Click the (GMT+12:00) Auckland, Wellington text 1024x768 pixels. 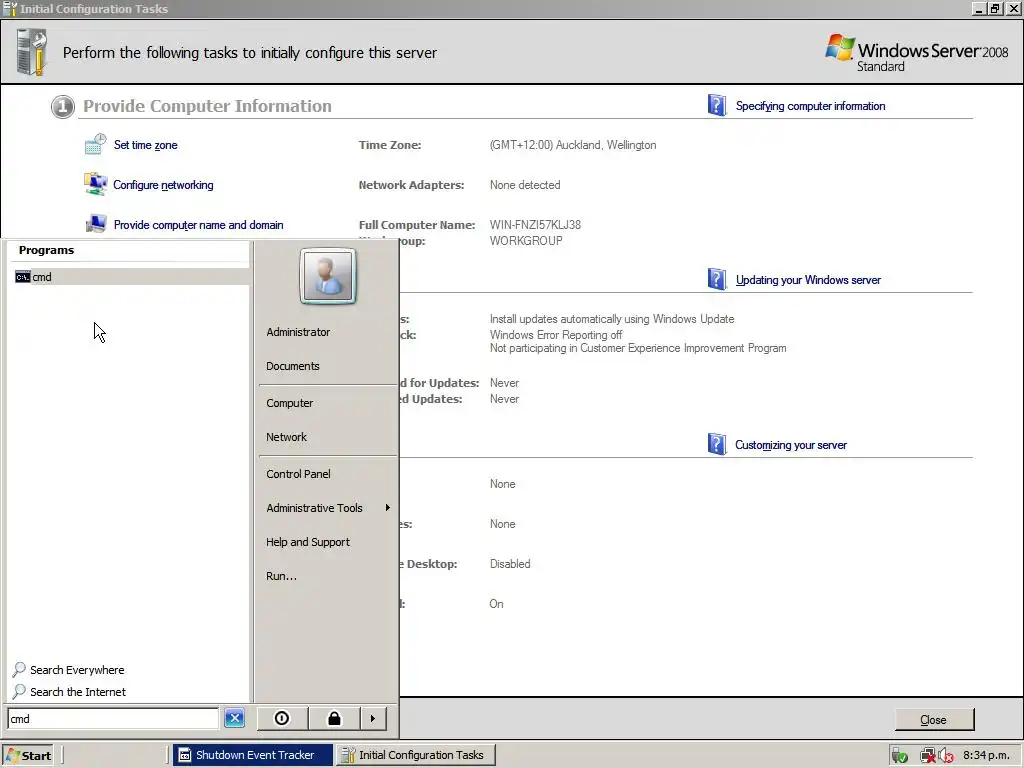pos(573,145)
